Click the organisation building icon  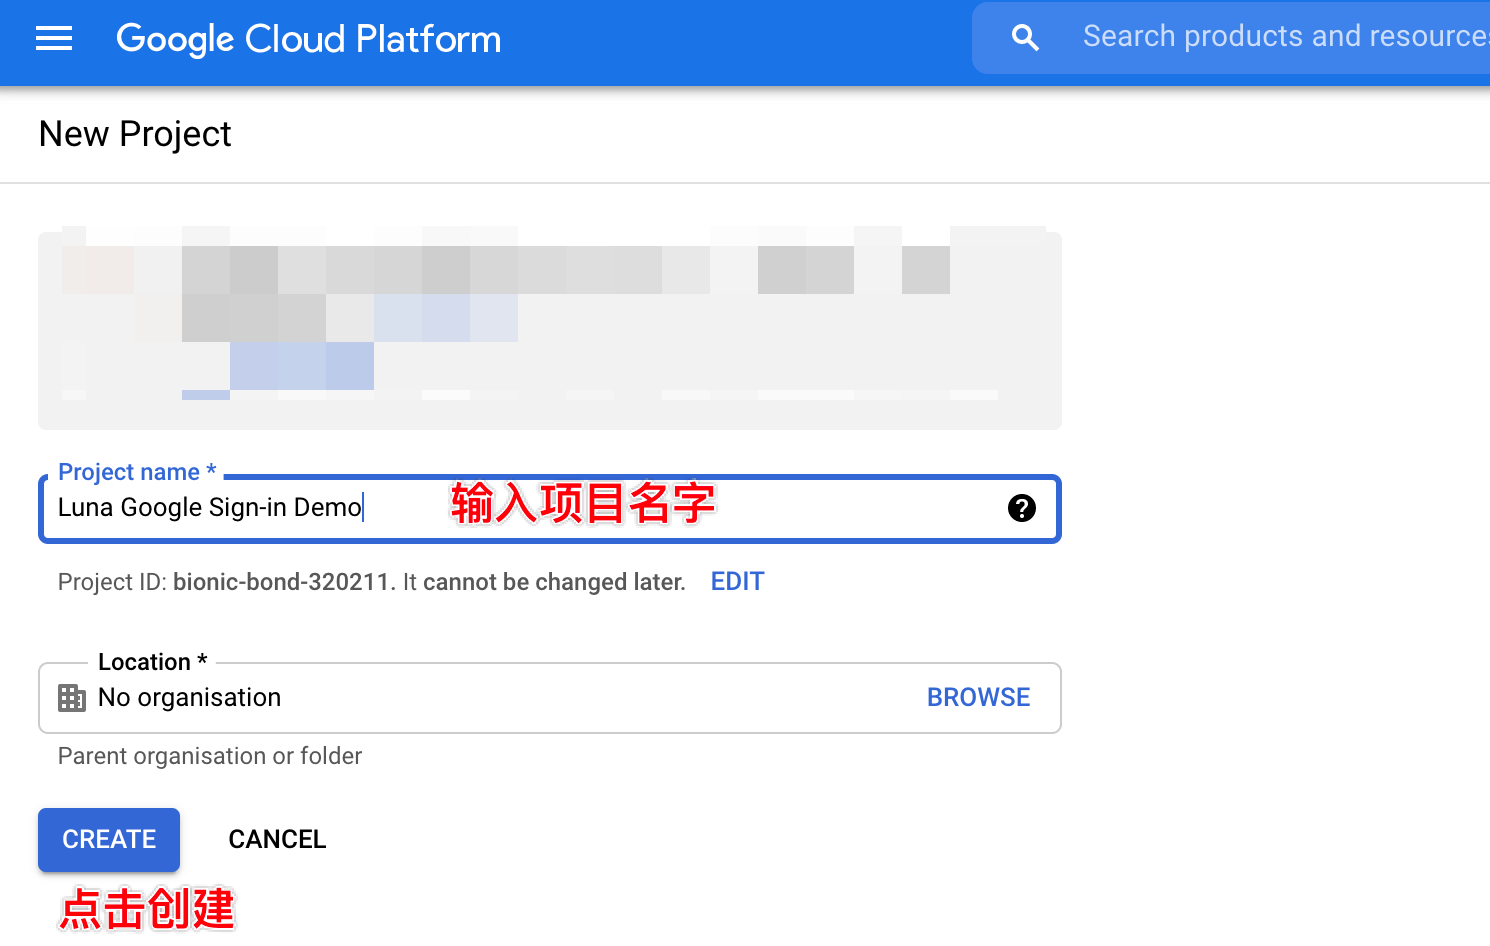(x=72, y=698)
